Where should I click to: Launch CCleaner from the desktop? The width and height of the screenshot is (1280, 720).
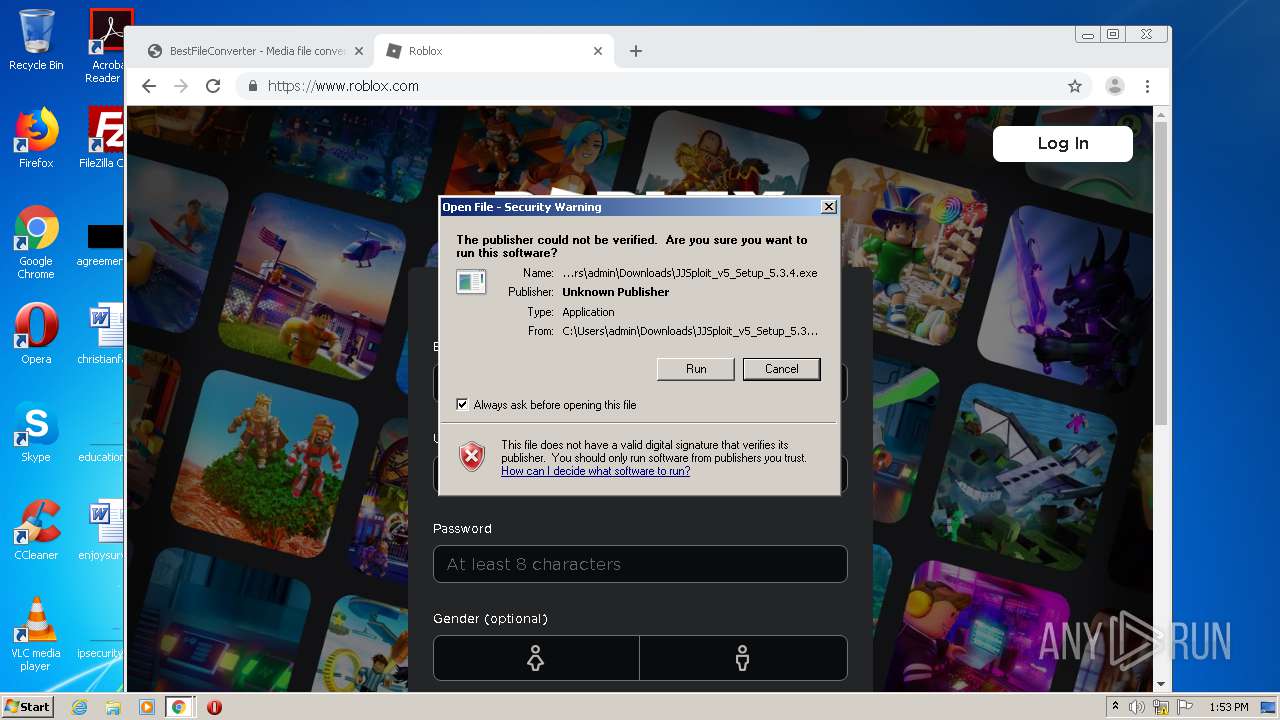coord(36,530)
